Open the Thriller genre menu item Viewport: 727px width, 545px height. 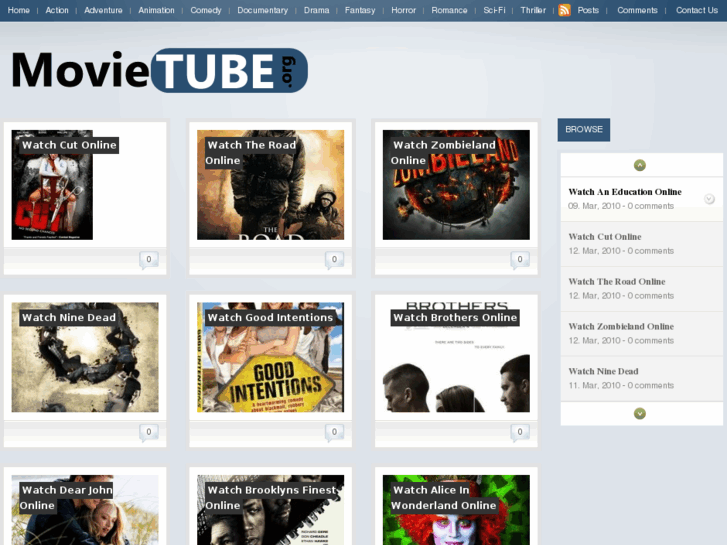[x=533, y=10]
